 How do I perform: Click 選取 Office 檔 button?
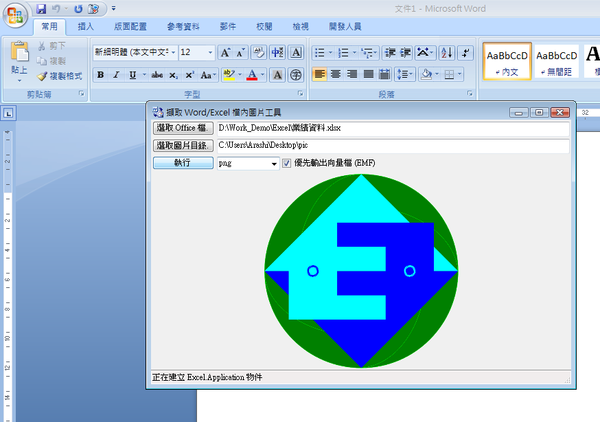tap(183, 128)
